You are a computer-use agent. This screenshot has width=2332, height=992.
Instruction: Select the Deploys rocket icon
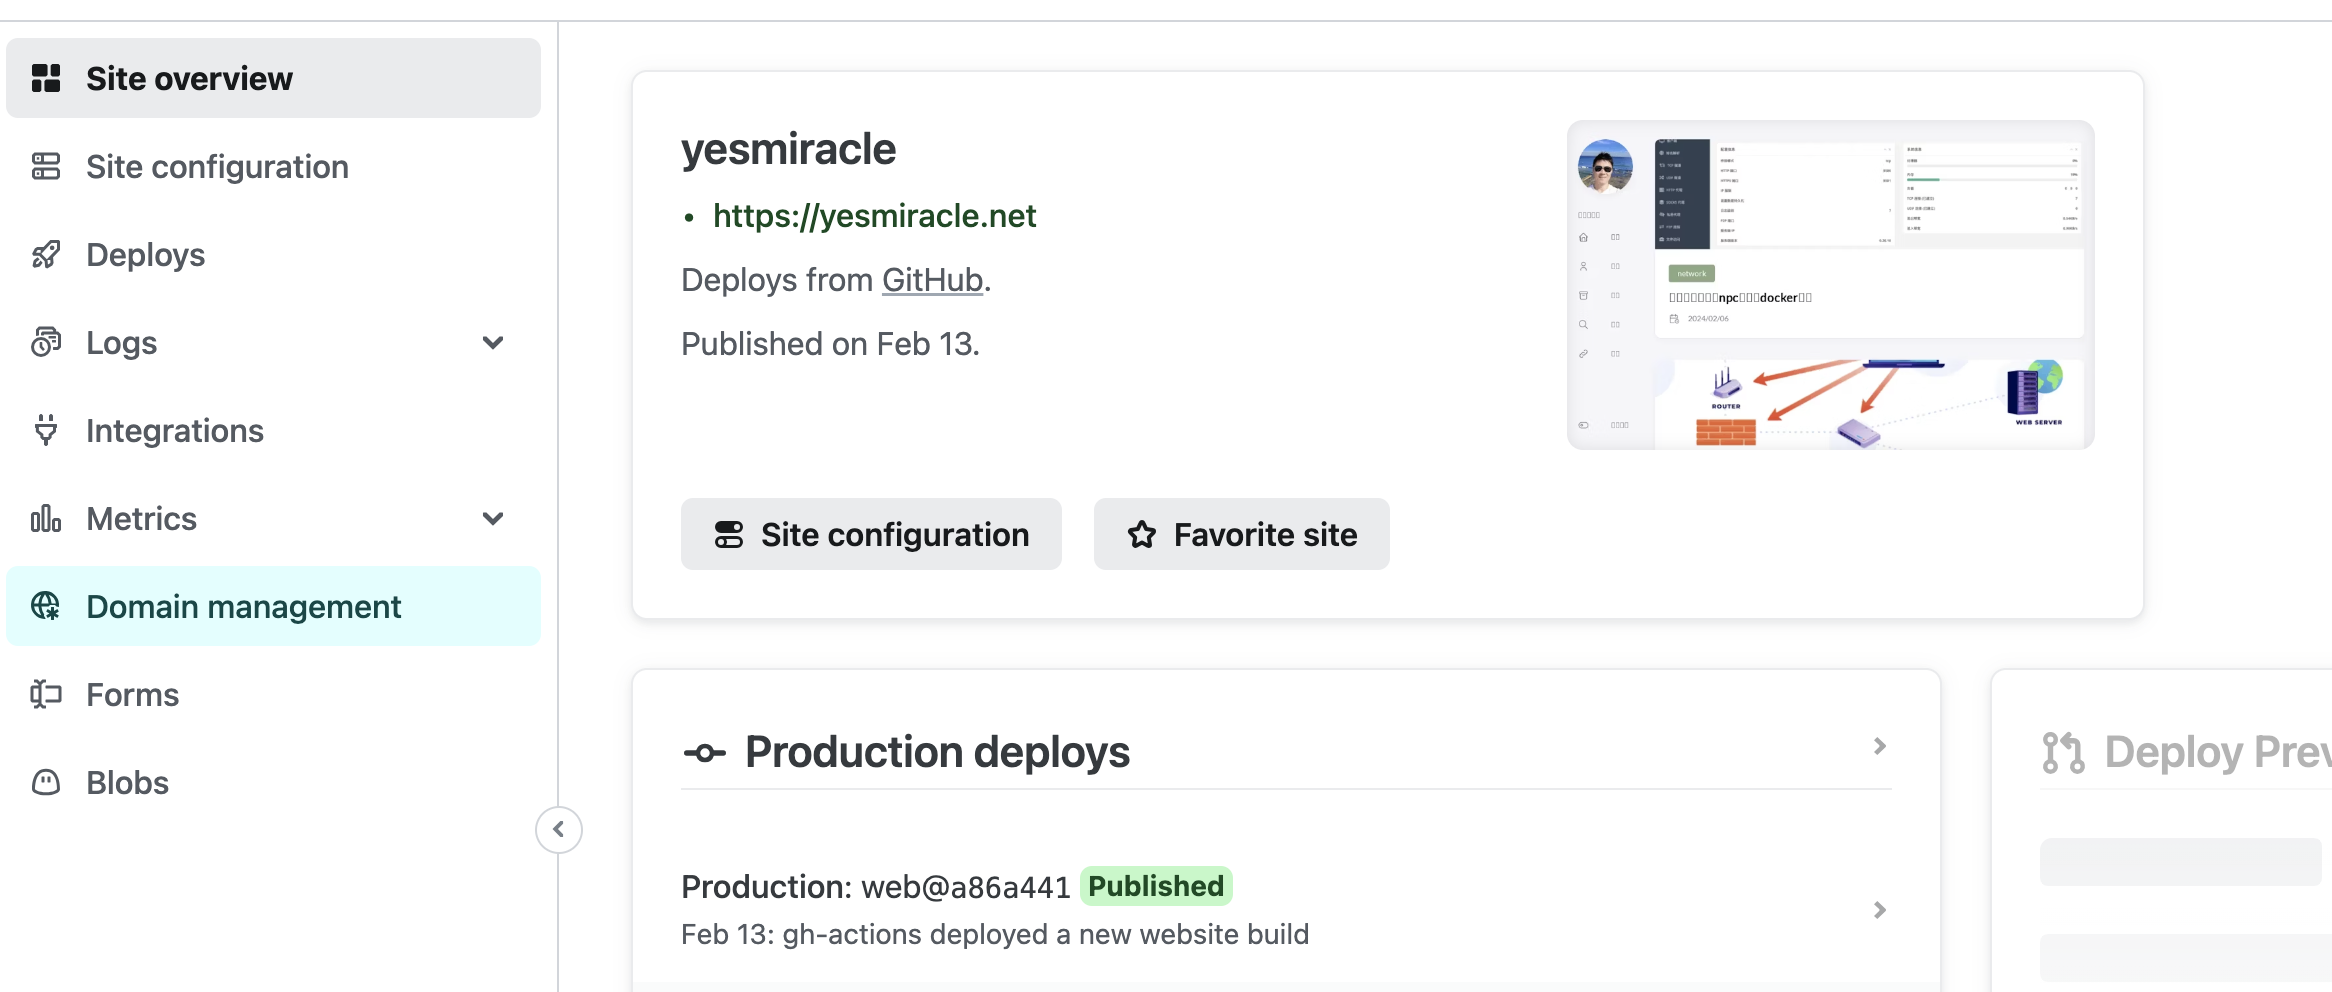[x=46, y=254]
